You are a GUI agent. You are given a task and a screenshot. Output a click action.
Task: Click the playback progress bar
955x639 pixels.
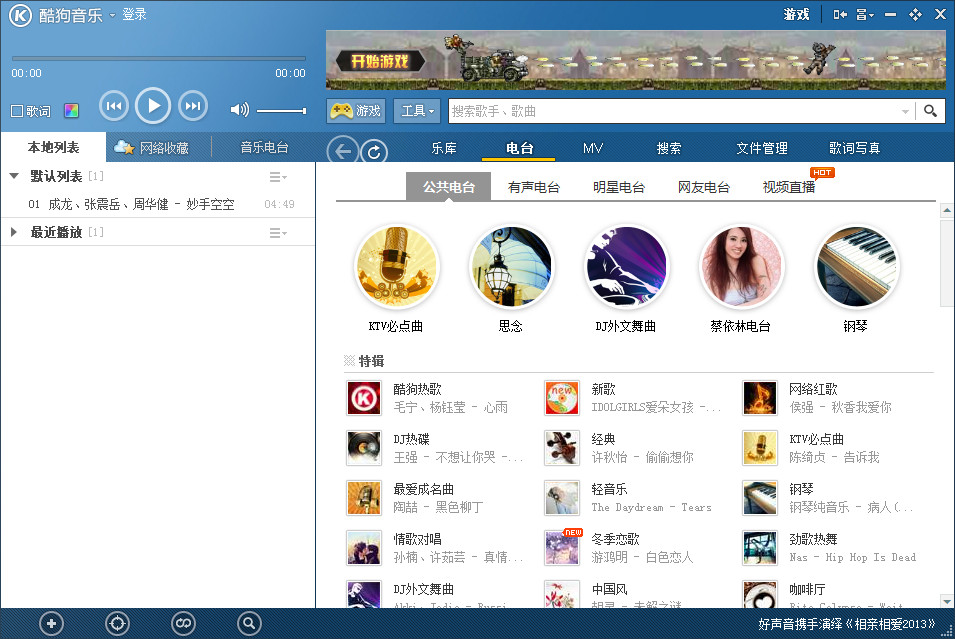[x=158, y=59]
